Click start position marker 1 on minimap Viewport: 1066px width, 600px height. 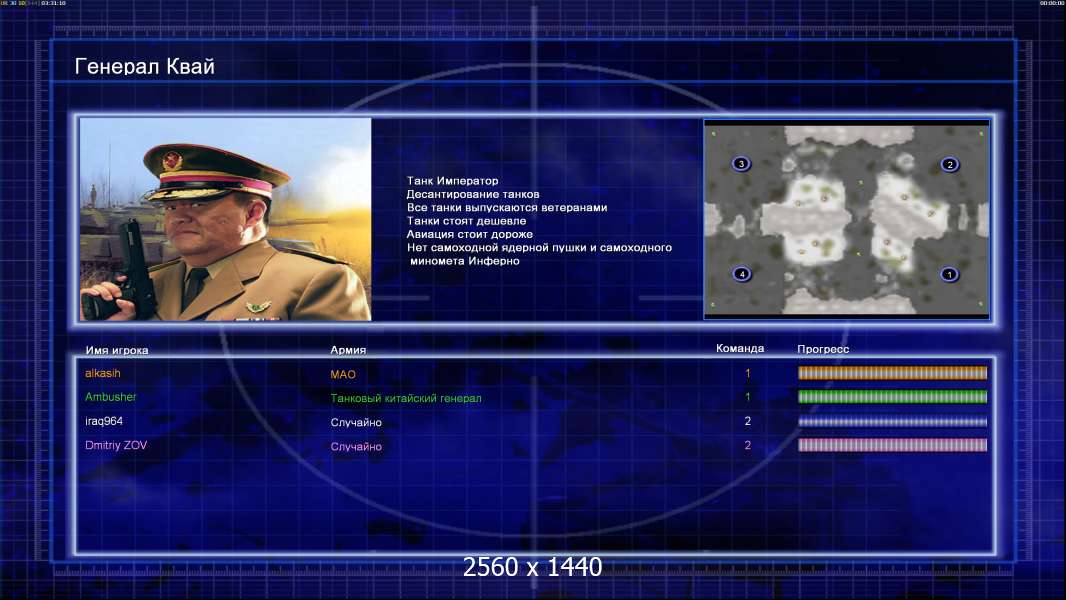pyautogui.click(x=949, y=275)
